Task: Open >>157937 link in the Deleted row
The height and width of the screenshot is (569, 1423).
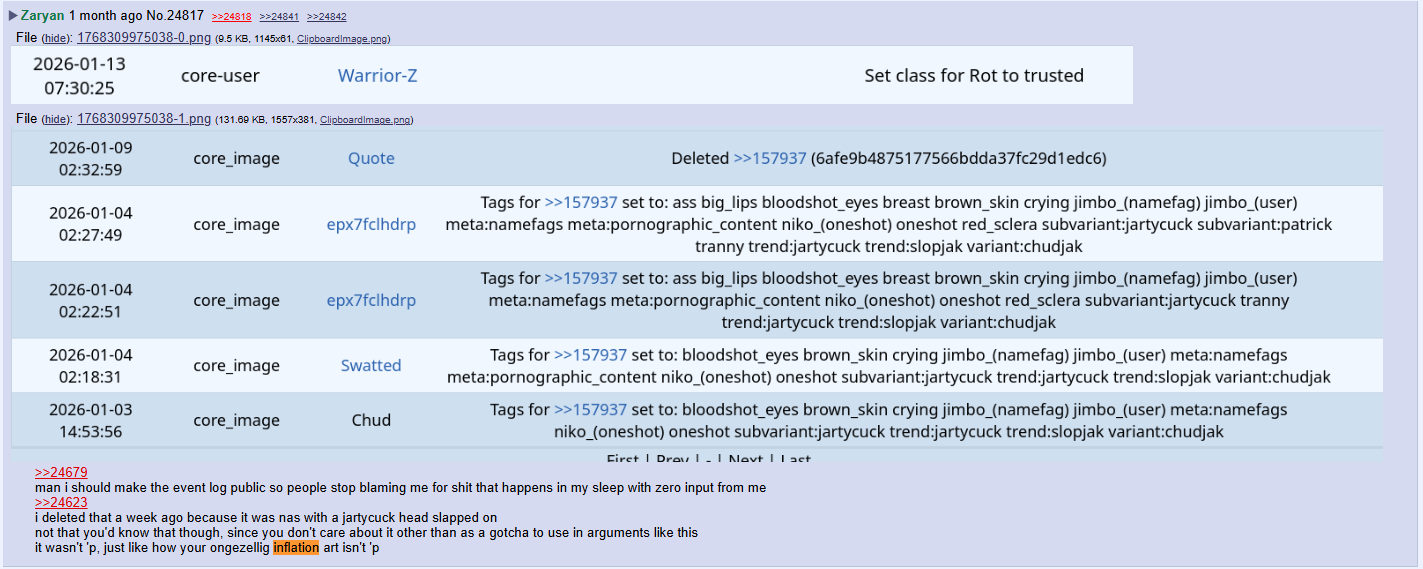Action: point(769,158)
